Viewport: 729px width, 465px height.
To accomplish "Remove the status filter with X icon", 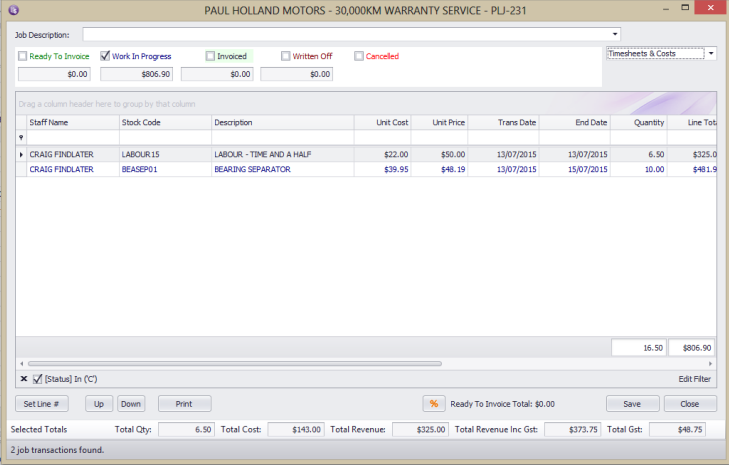I will pyautogui.click(x=24, y=379).
